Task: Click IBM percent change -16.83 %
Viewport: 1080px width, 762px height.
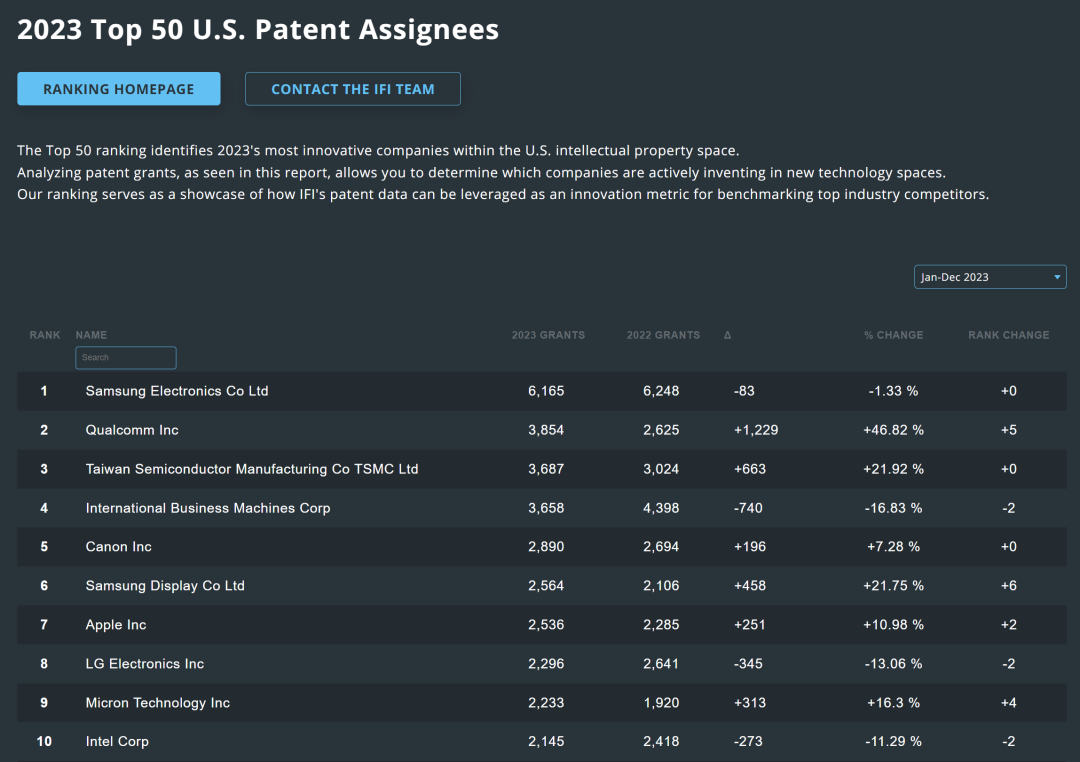Action: coord(893,508)
